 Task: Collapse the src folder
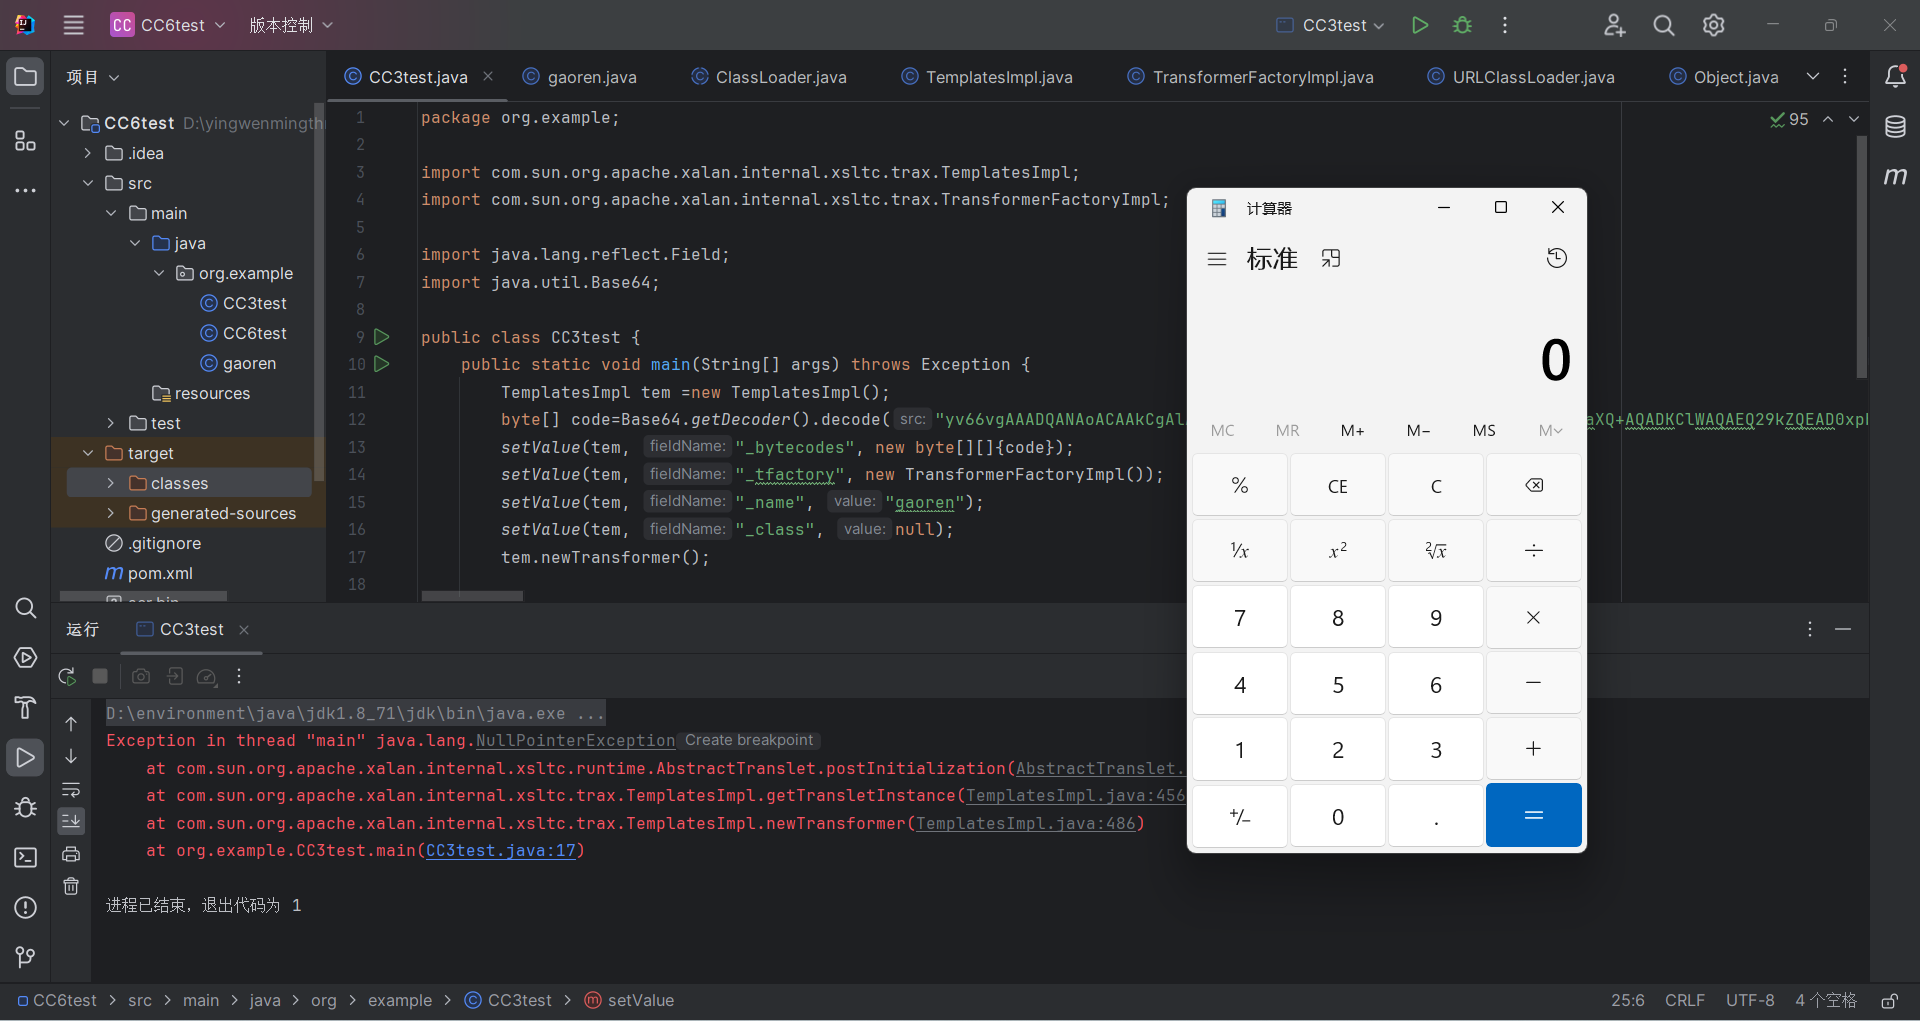88,183
